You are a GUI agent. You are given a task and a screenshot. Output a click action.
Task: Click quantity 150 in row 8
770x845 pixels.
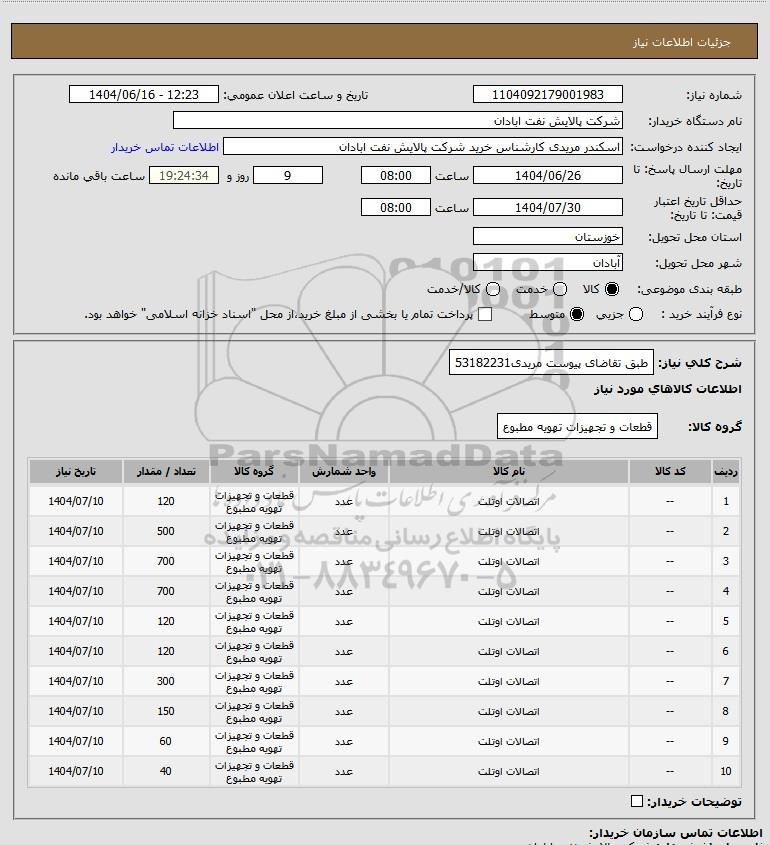point(166,711)
